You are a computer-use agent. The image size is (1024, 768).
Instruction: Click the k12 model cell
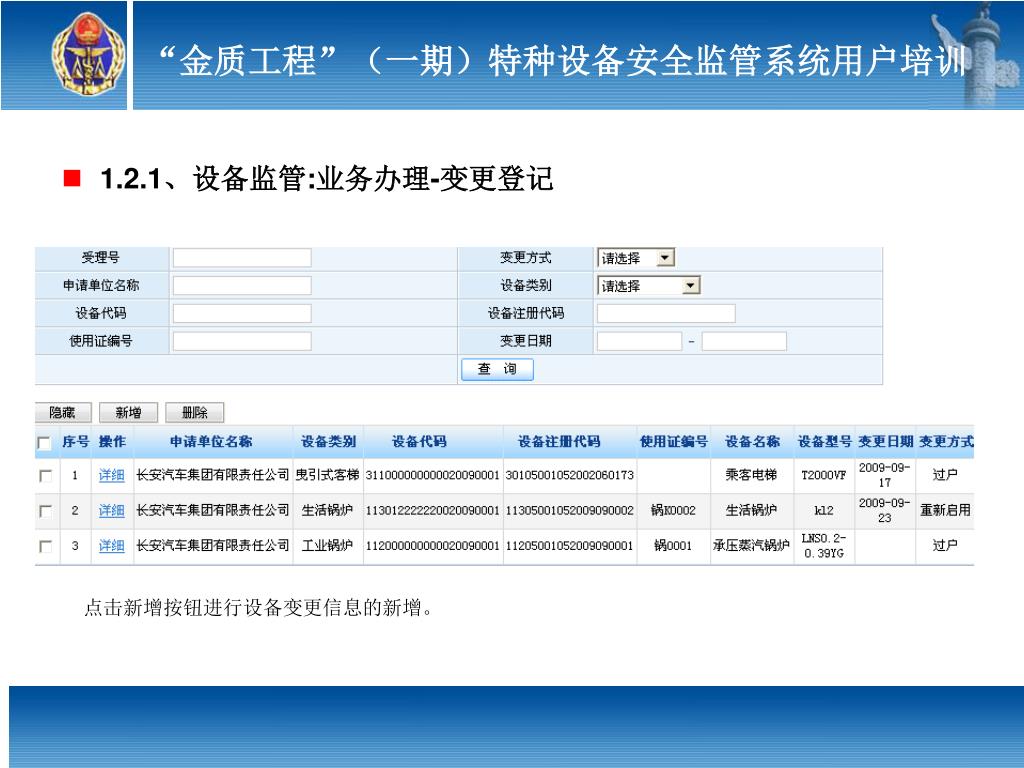pos(824,511)
